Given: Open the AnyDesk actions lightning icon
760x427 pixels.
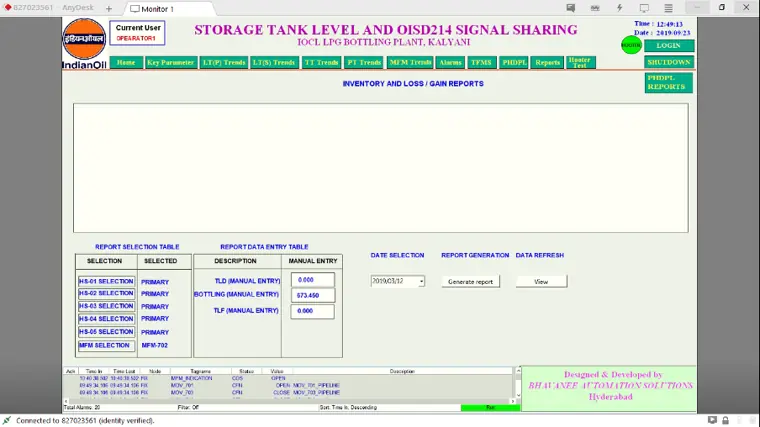Looking at the screenshot, I should 619,8.
